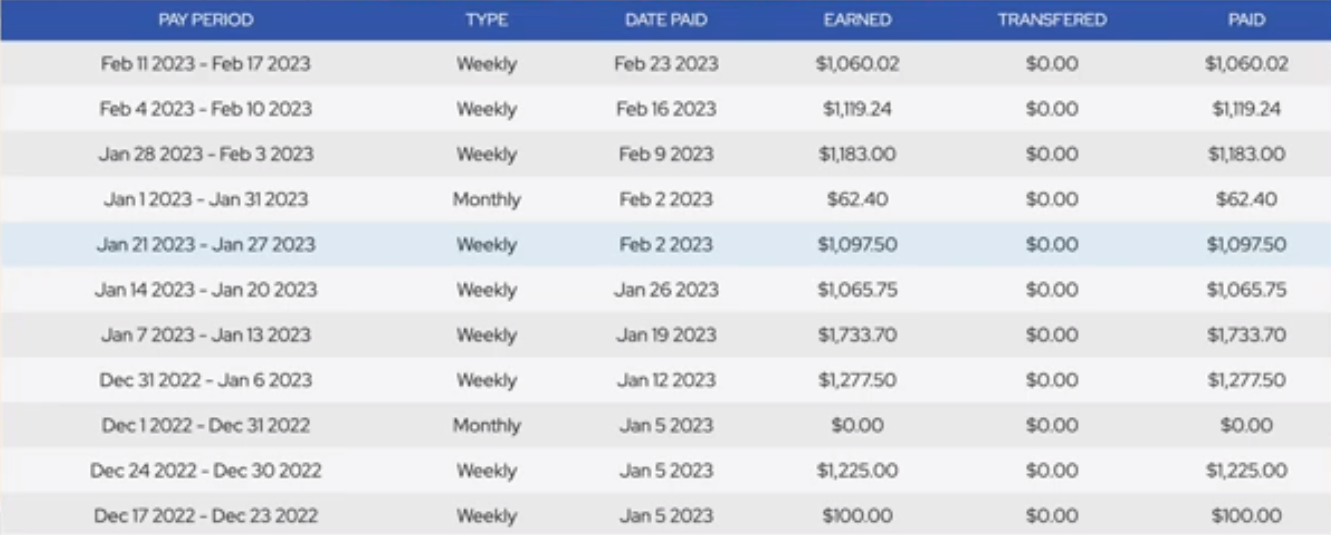The height and width of the screenshot is (535, 1331).
Task: Click the $1,225.00 paid amount
Action: click(x=1246, y=470)
